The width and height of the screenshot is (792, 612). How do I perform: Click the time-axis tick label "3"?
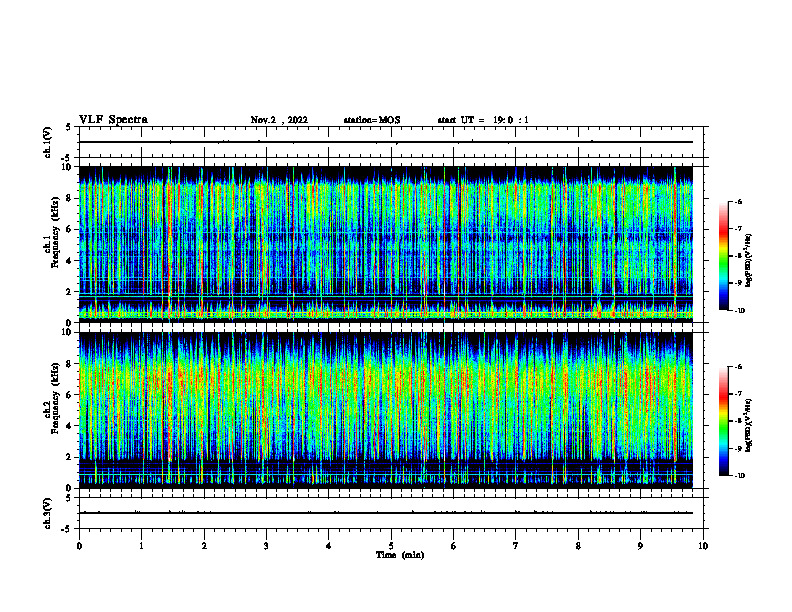point(266,546)
